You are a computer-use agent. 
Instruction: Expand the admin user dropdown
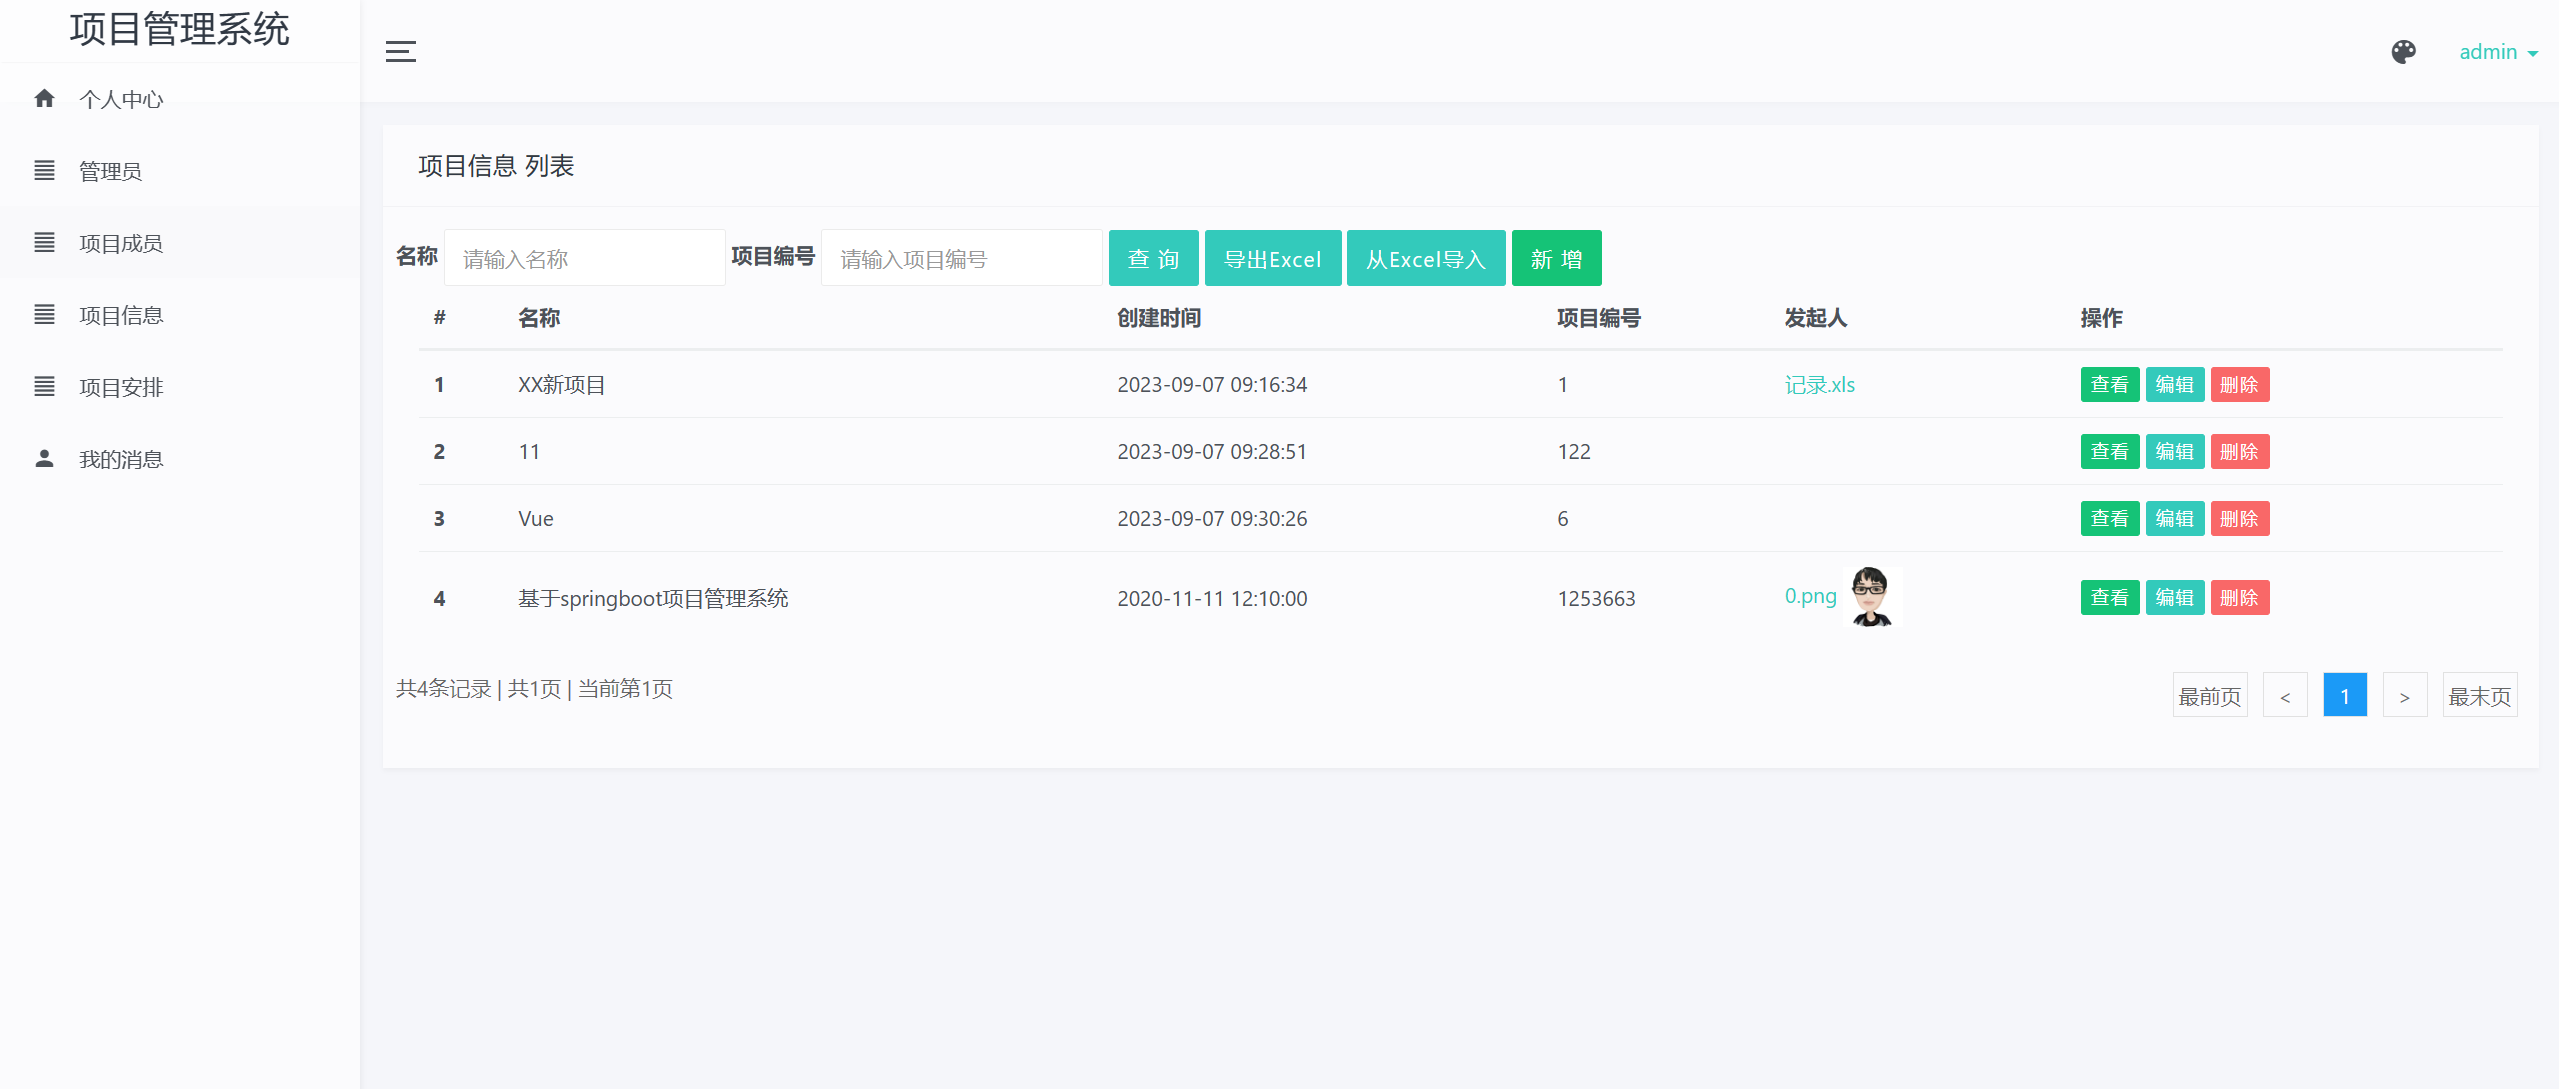(x=2497, y=52)
